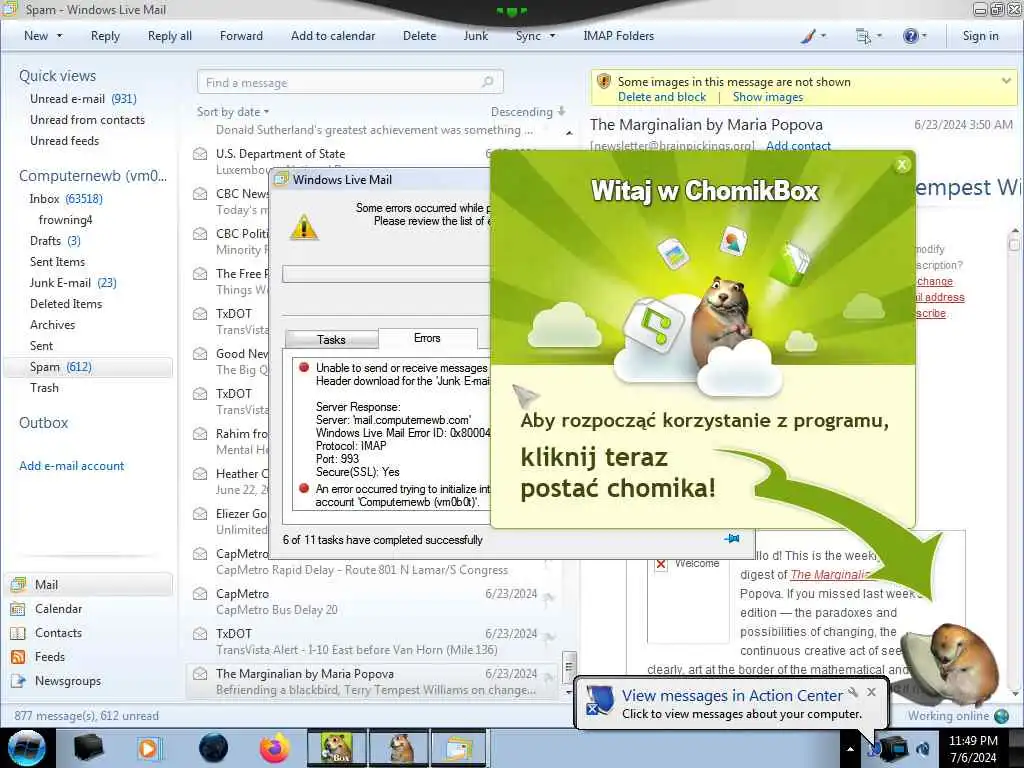Close the ChomikBox welcome popup
The image size is (1024, 768).
click(x=902, y=165)
